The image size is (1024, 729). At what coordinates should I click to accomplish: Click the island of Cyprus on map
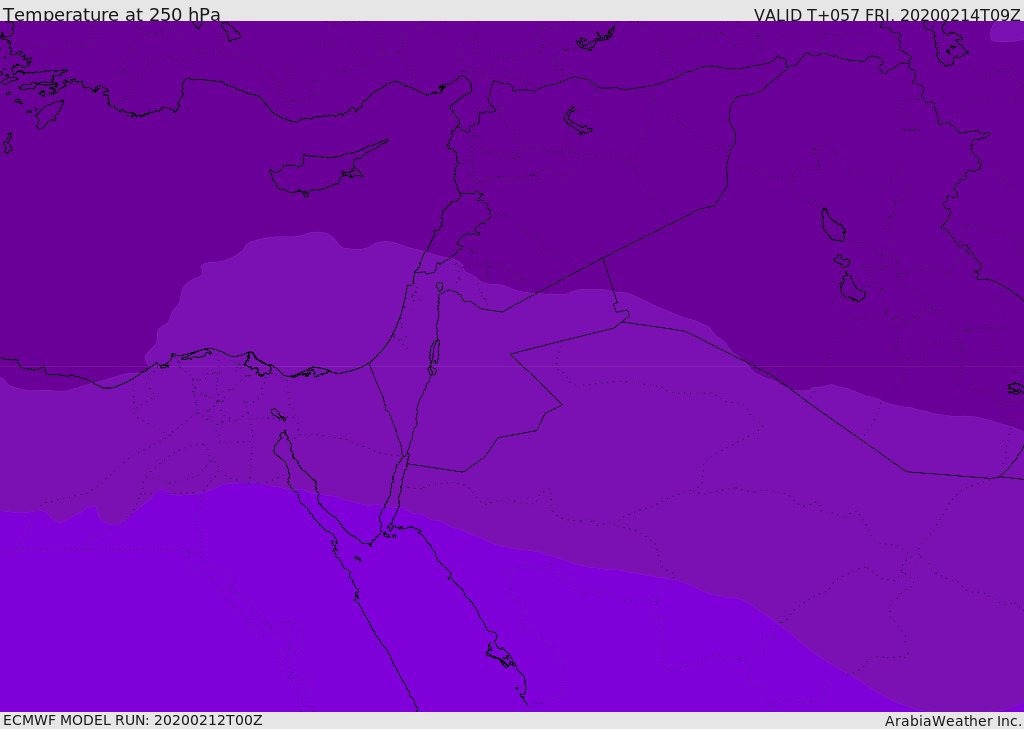pyautogui.click(x=328, y=169)
